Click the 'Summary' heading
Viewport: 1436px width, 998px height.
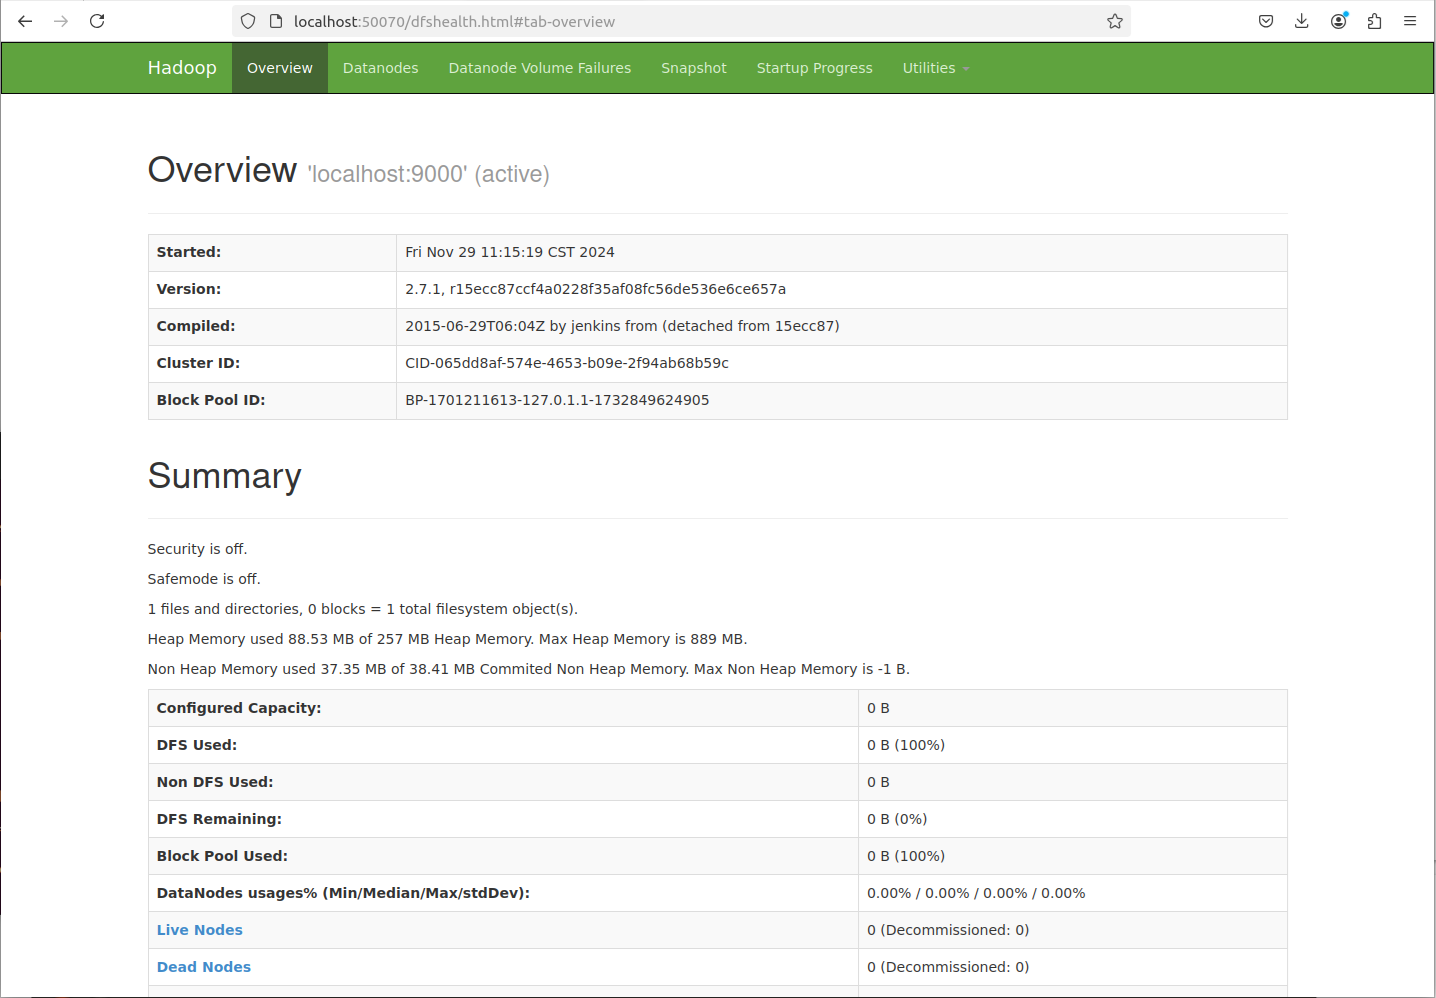[225, 476]
